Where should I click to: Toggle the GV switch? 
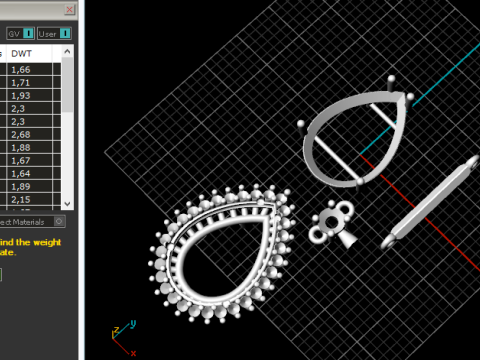(x=20, y=34)
